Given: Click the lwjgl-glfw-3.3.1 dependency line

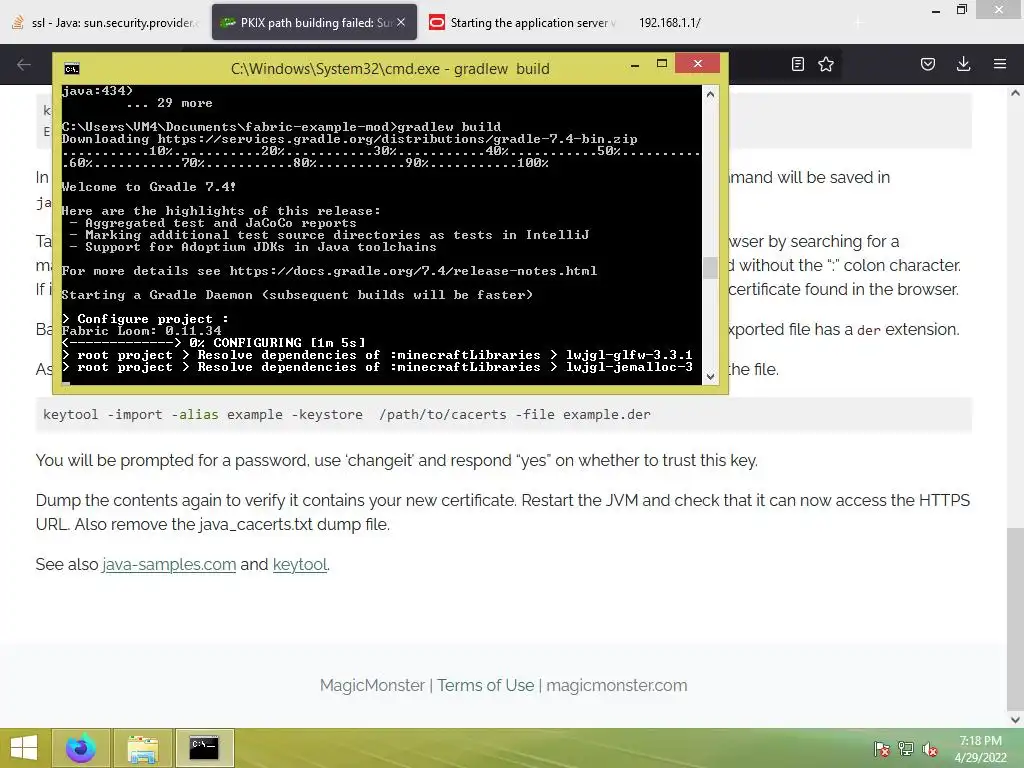Looking at the screenshot, I should tap(377, 355).
